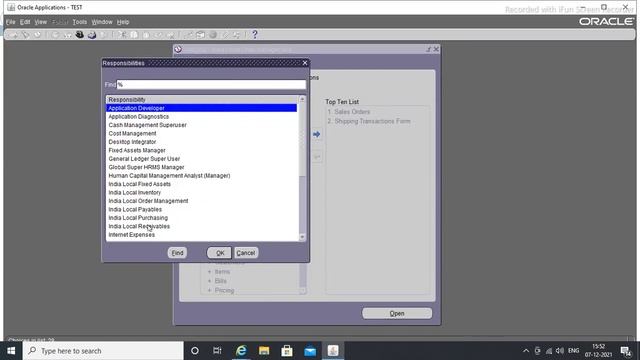
Task: Click the Find button in Responsibilities dialog
Action: (x=177, y=253)
